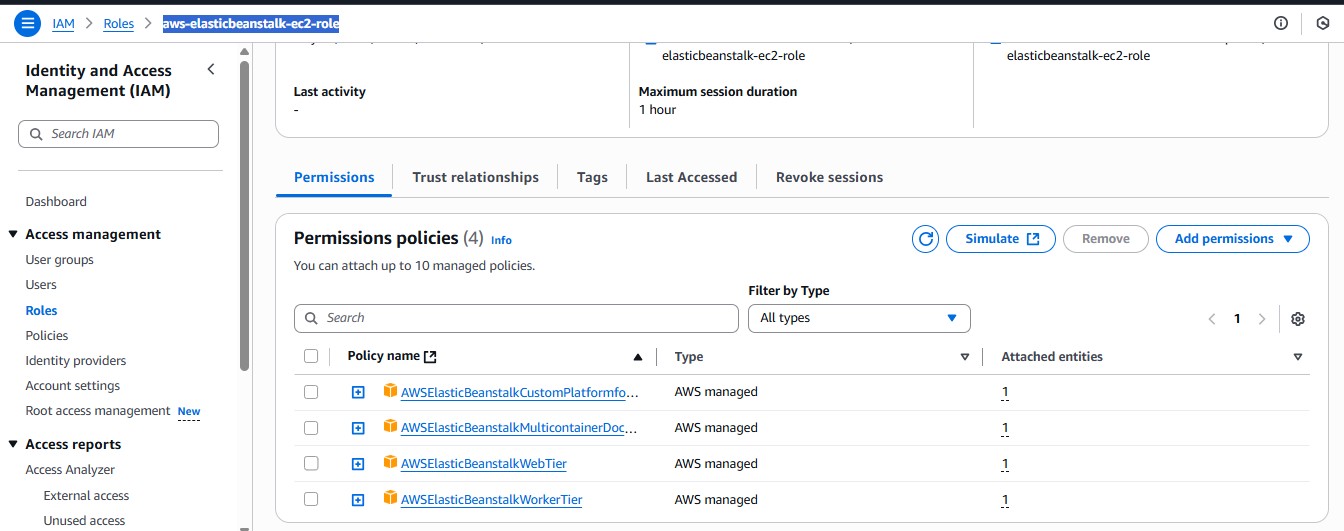Sort table by Type column arrow

[x=965, y=357]
